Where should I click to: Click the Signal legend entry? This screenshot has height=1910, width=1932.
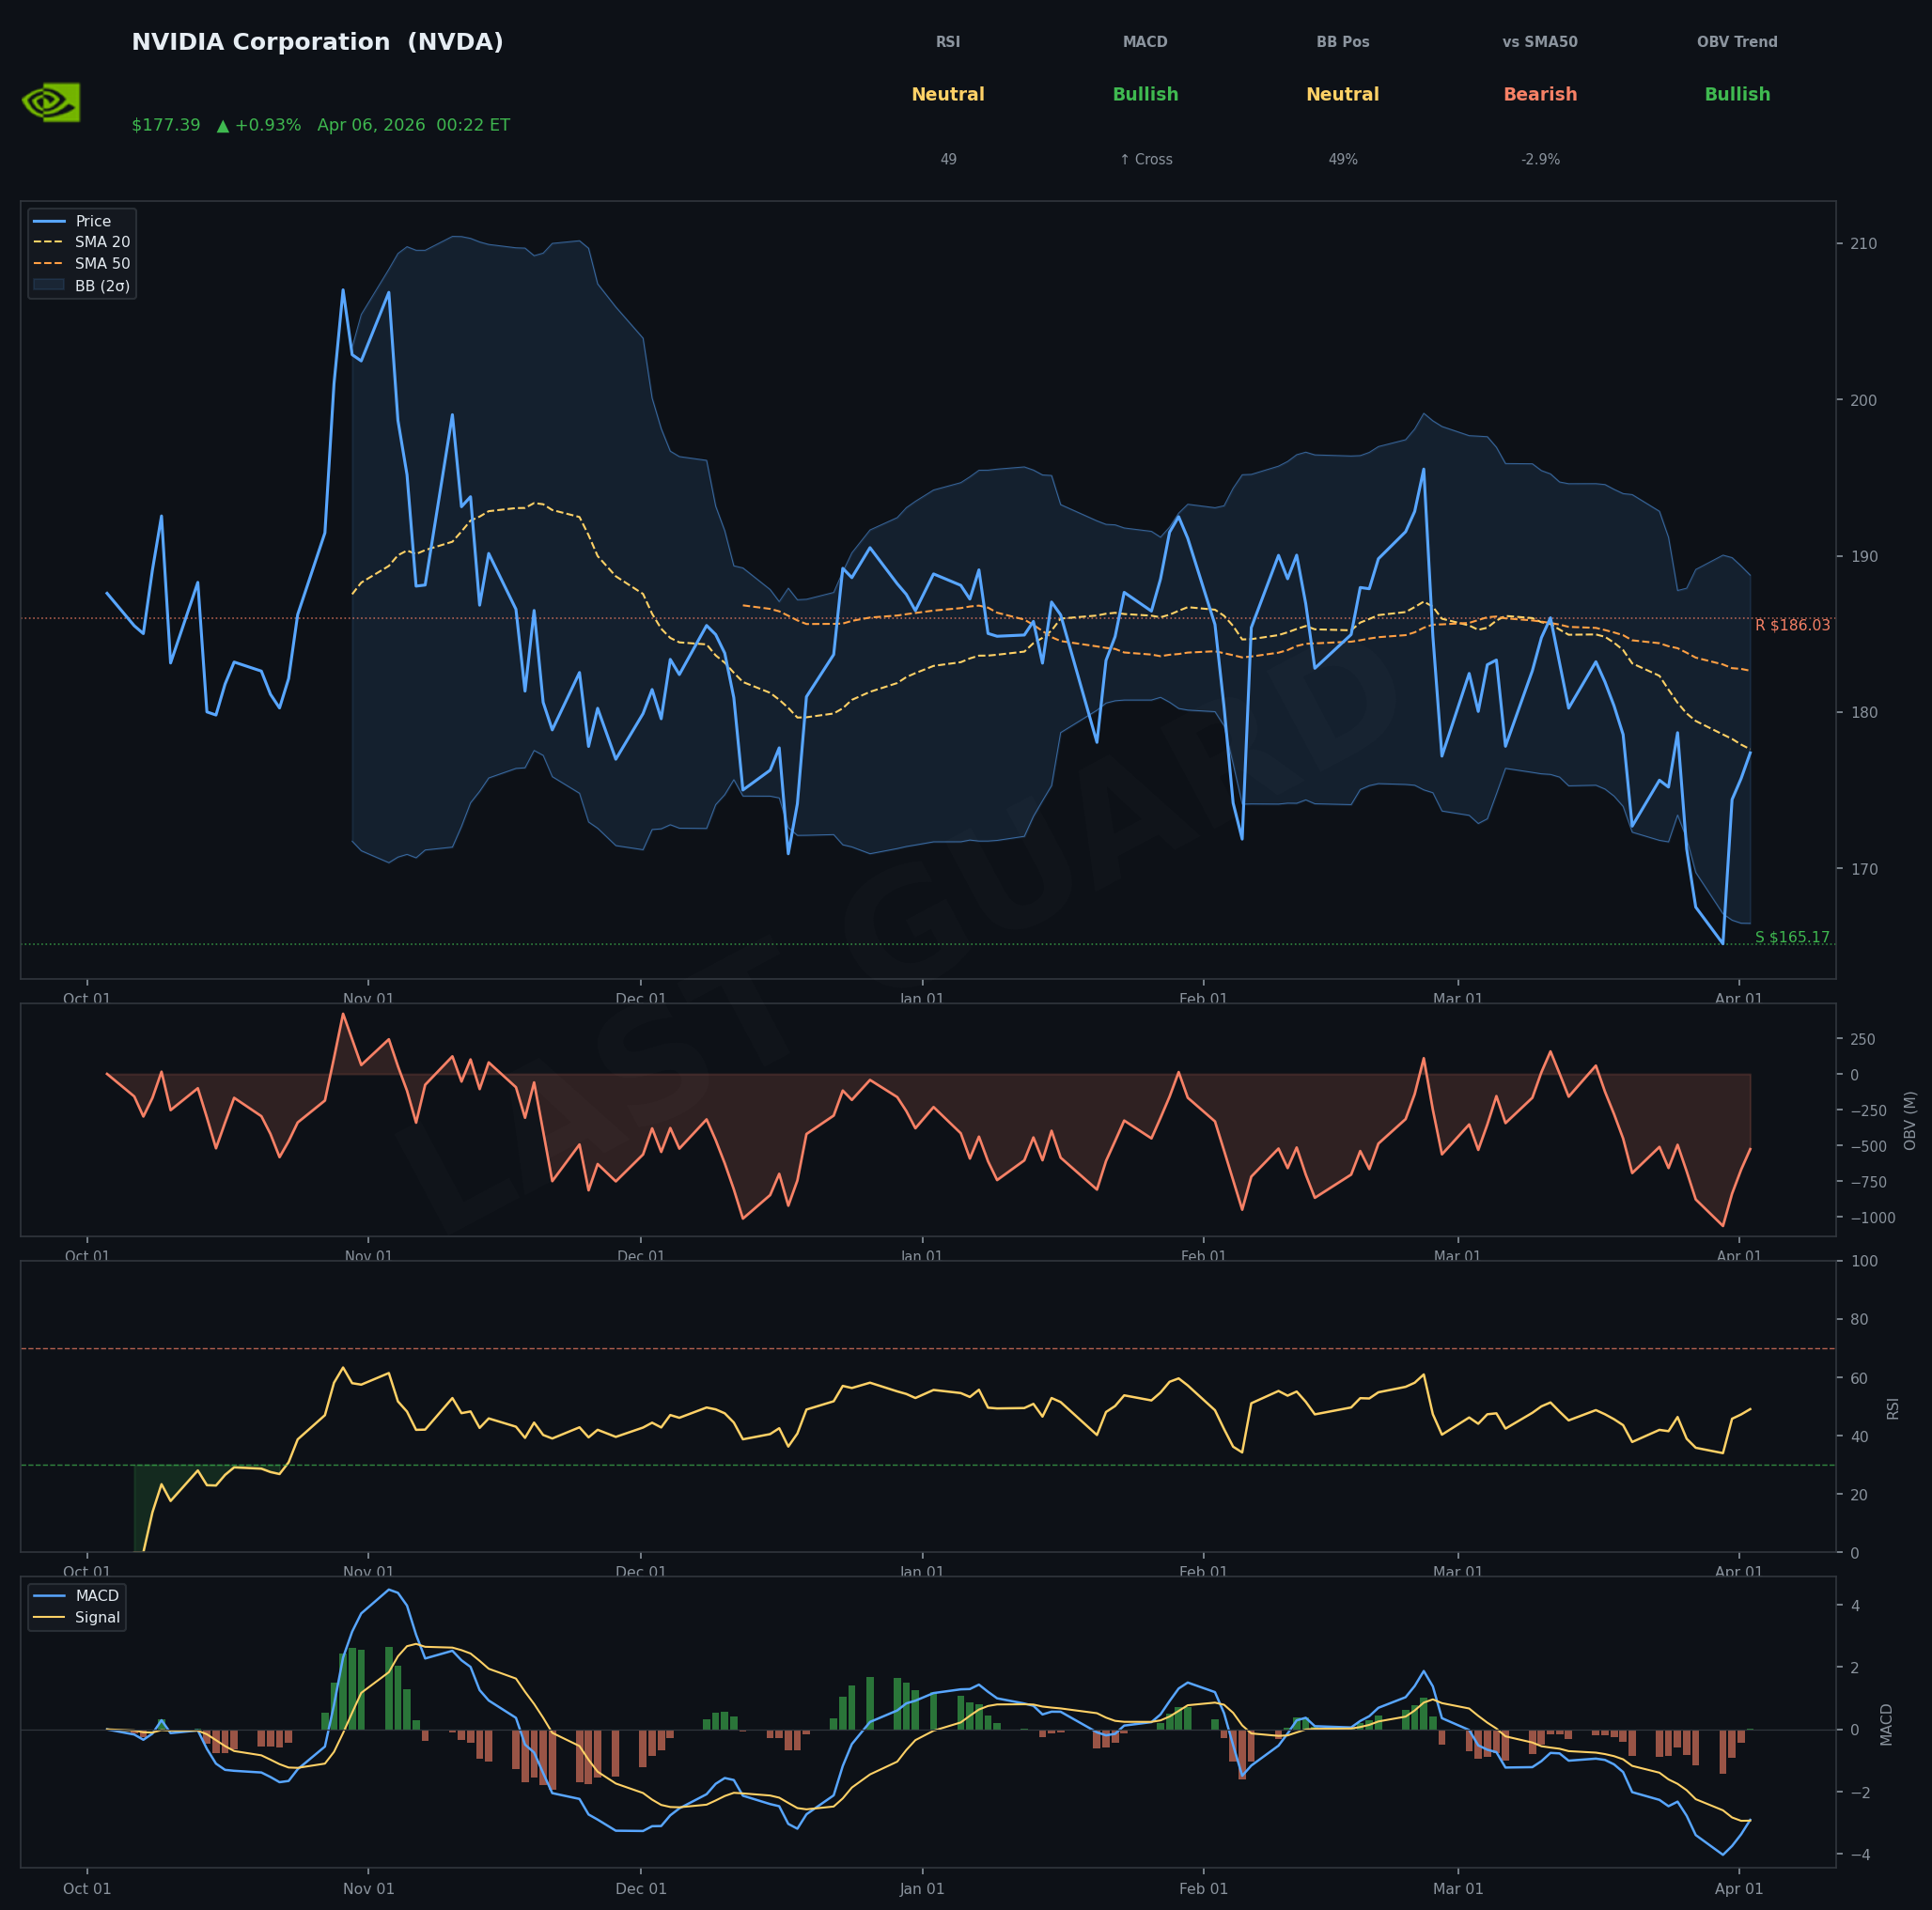(97, 1618)
